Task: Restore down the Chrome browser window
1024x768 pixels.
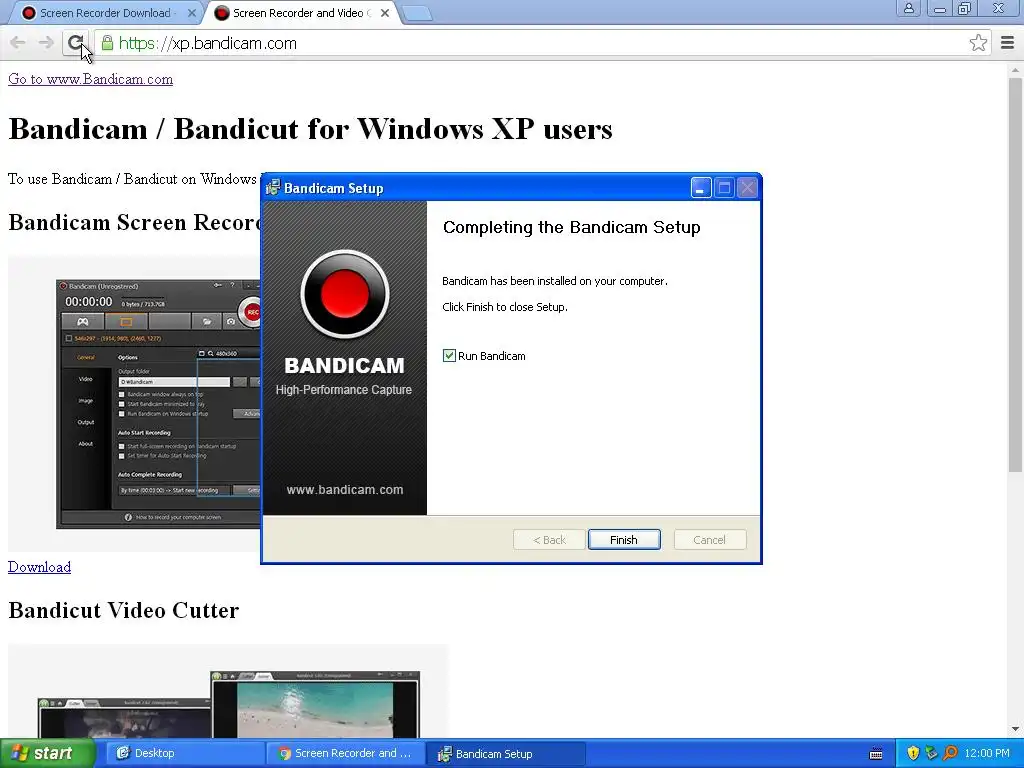Action: [x=965, y=8]
